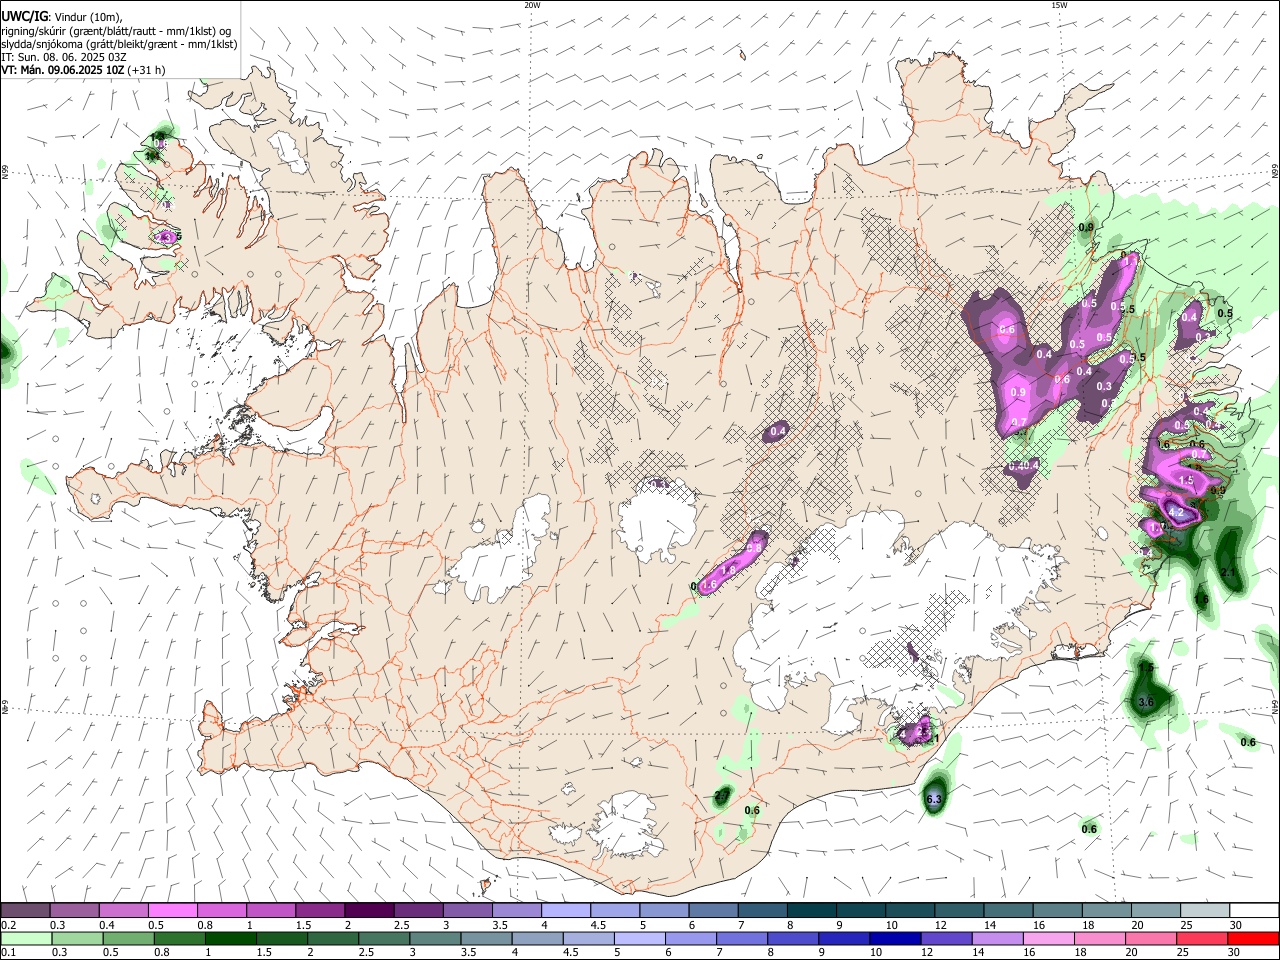
Task: Select the initial time 'IT: Sun. 08. 06. 2025 03Z'
Action: [x=63, y=57]
